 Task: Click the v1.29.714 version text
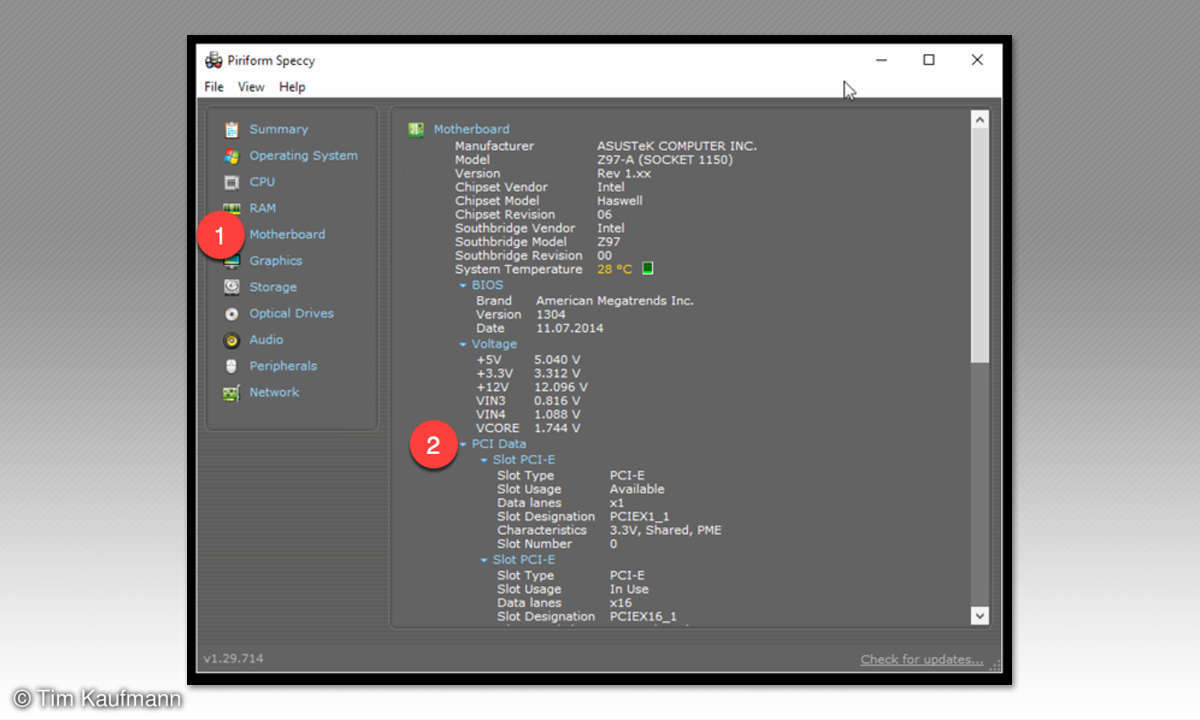pos(234,659)
